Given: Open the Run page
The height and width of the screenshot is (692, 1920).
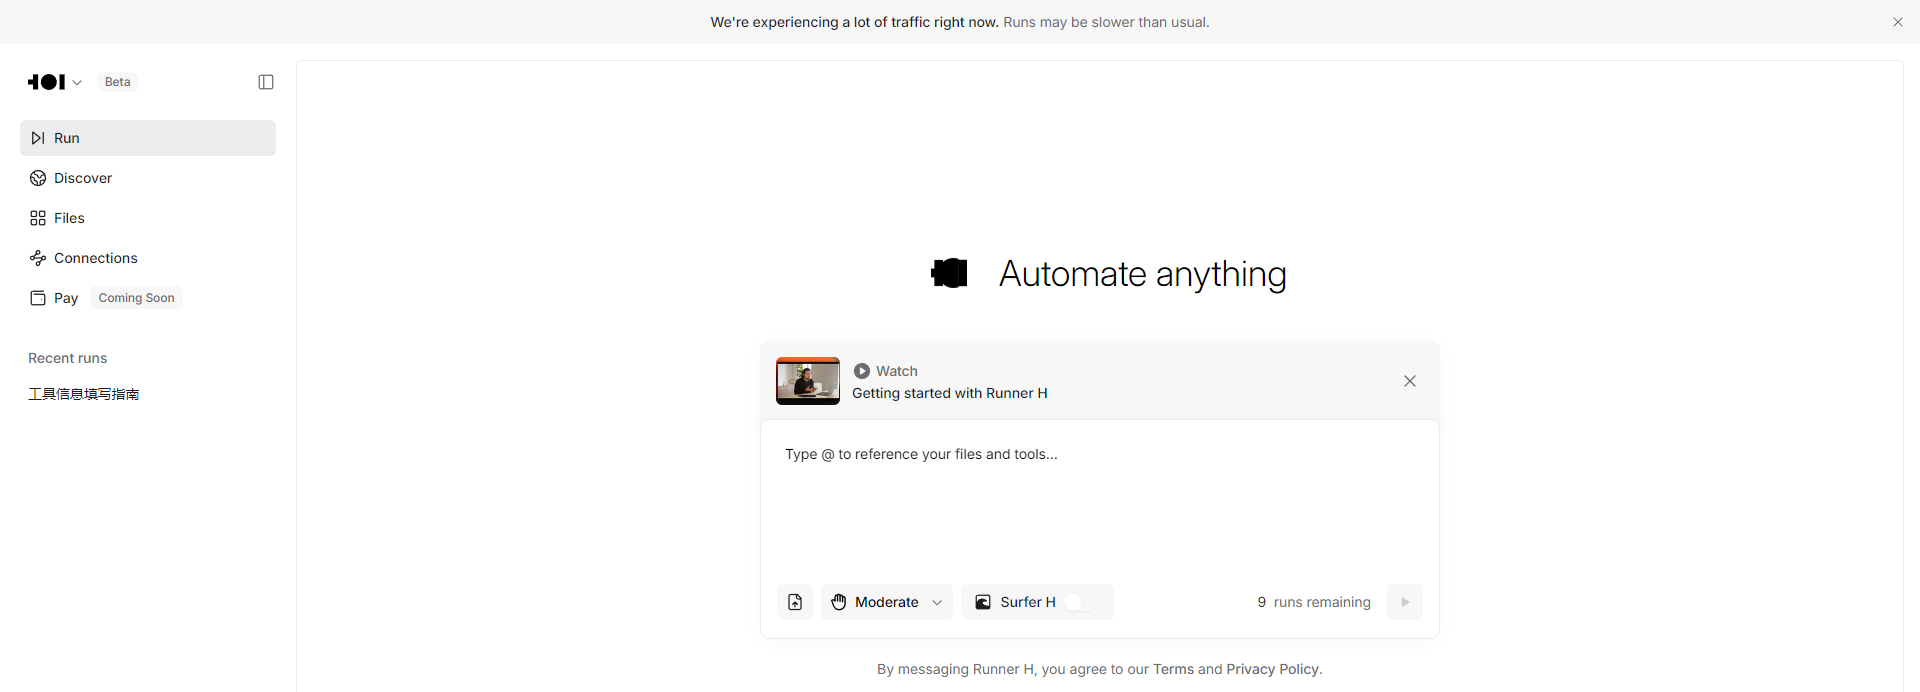Looking at the screenshot, I should (148, 138).
